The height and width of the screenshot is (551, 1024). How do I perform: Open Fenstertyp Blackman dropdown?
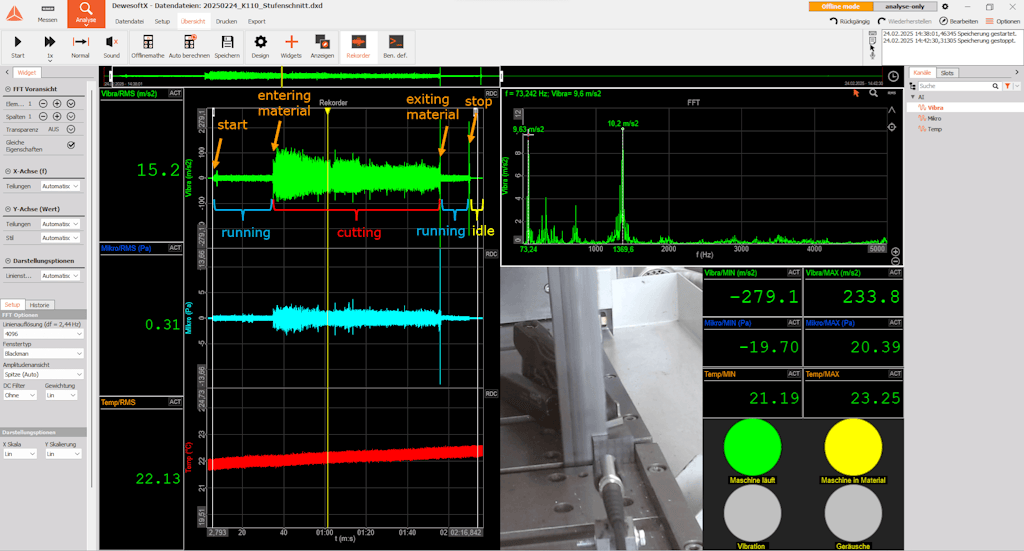click(43, 353)
